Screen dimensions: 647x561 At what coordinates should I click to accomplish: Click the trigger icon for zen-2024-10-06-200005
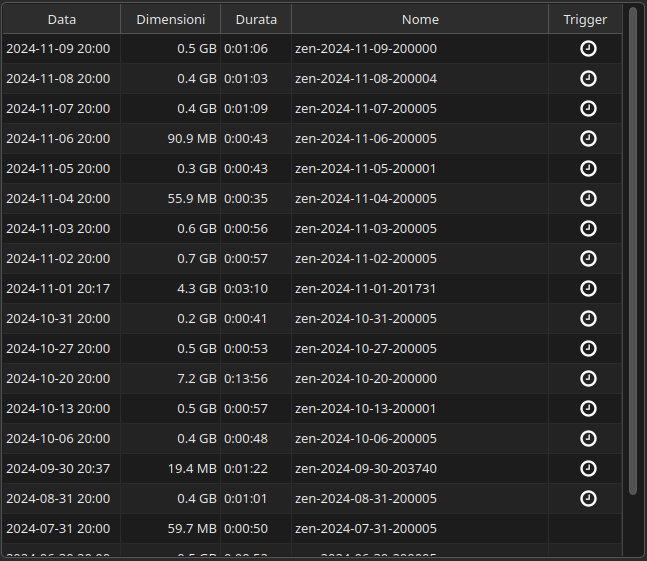click(x=588, y=438)
